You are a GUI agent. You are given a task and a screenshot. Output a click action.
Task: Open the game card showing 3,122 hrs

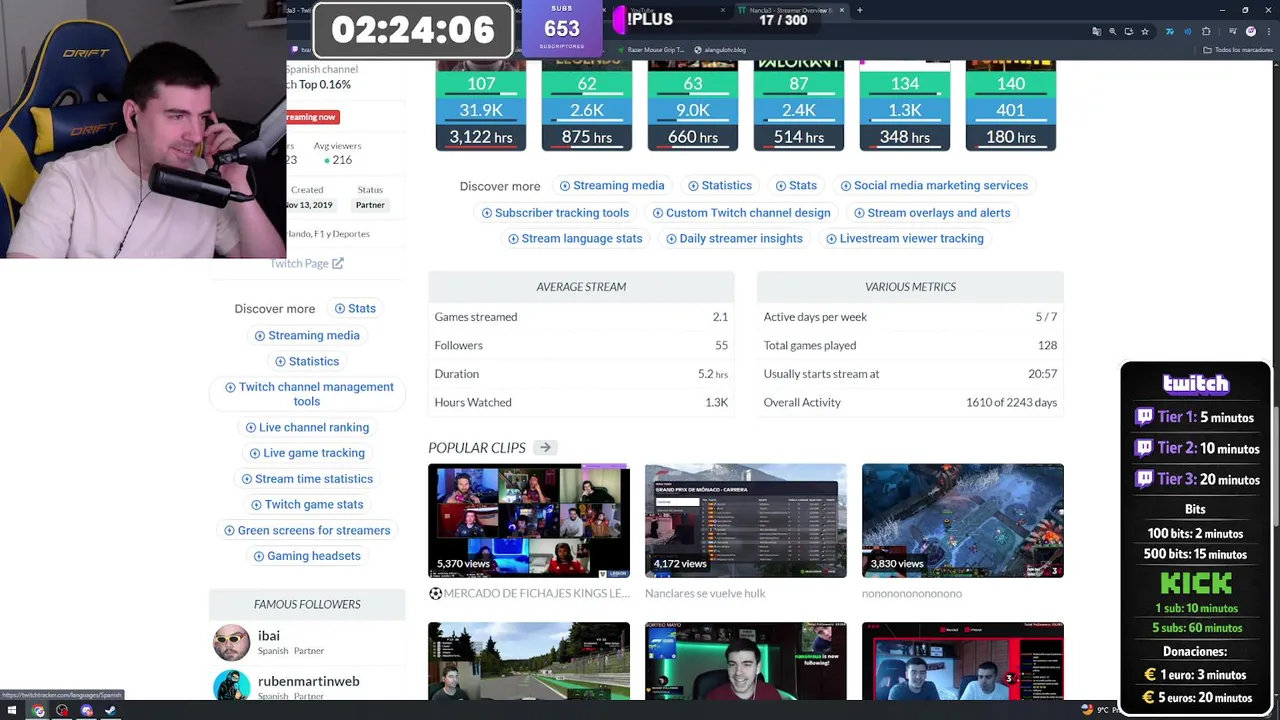(481, 105)
